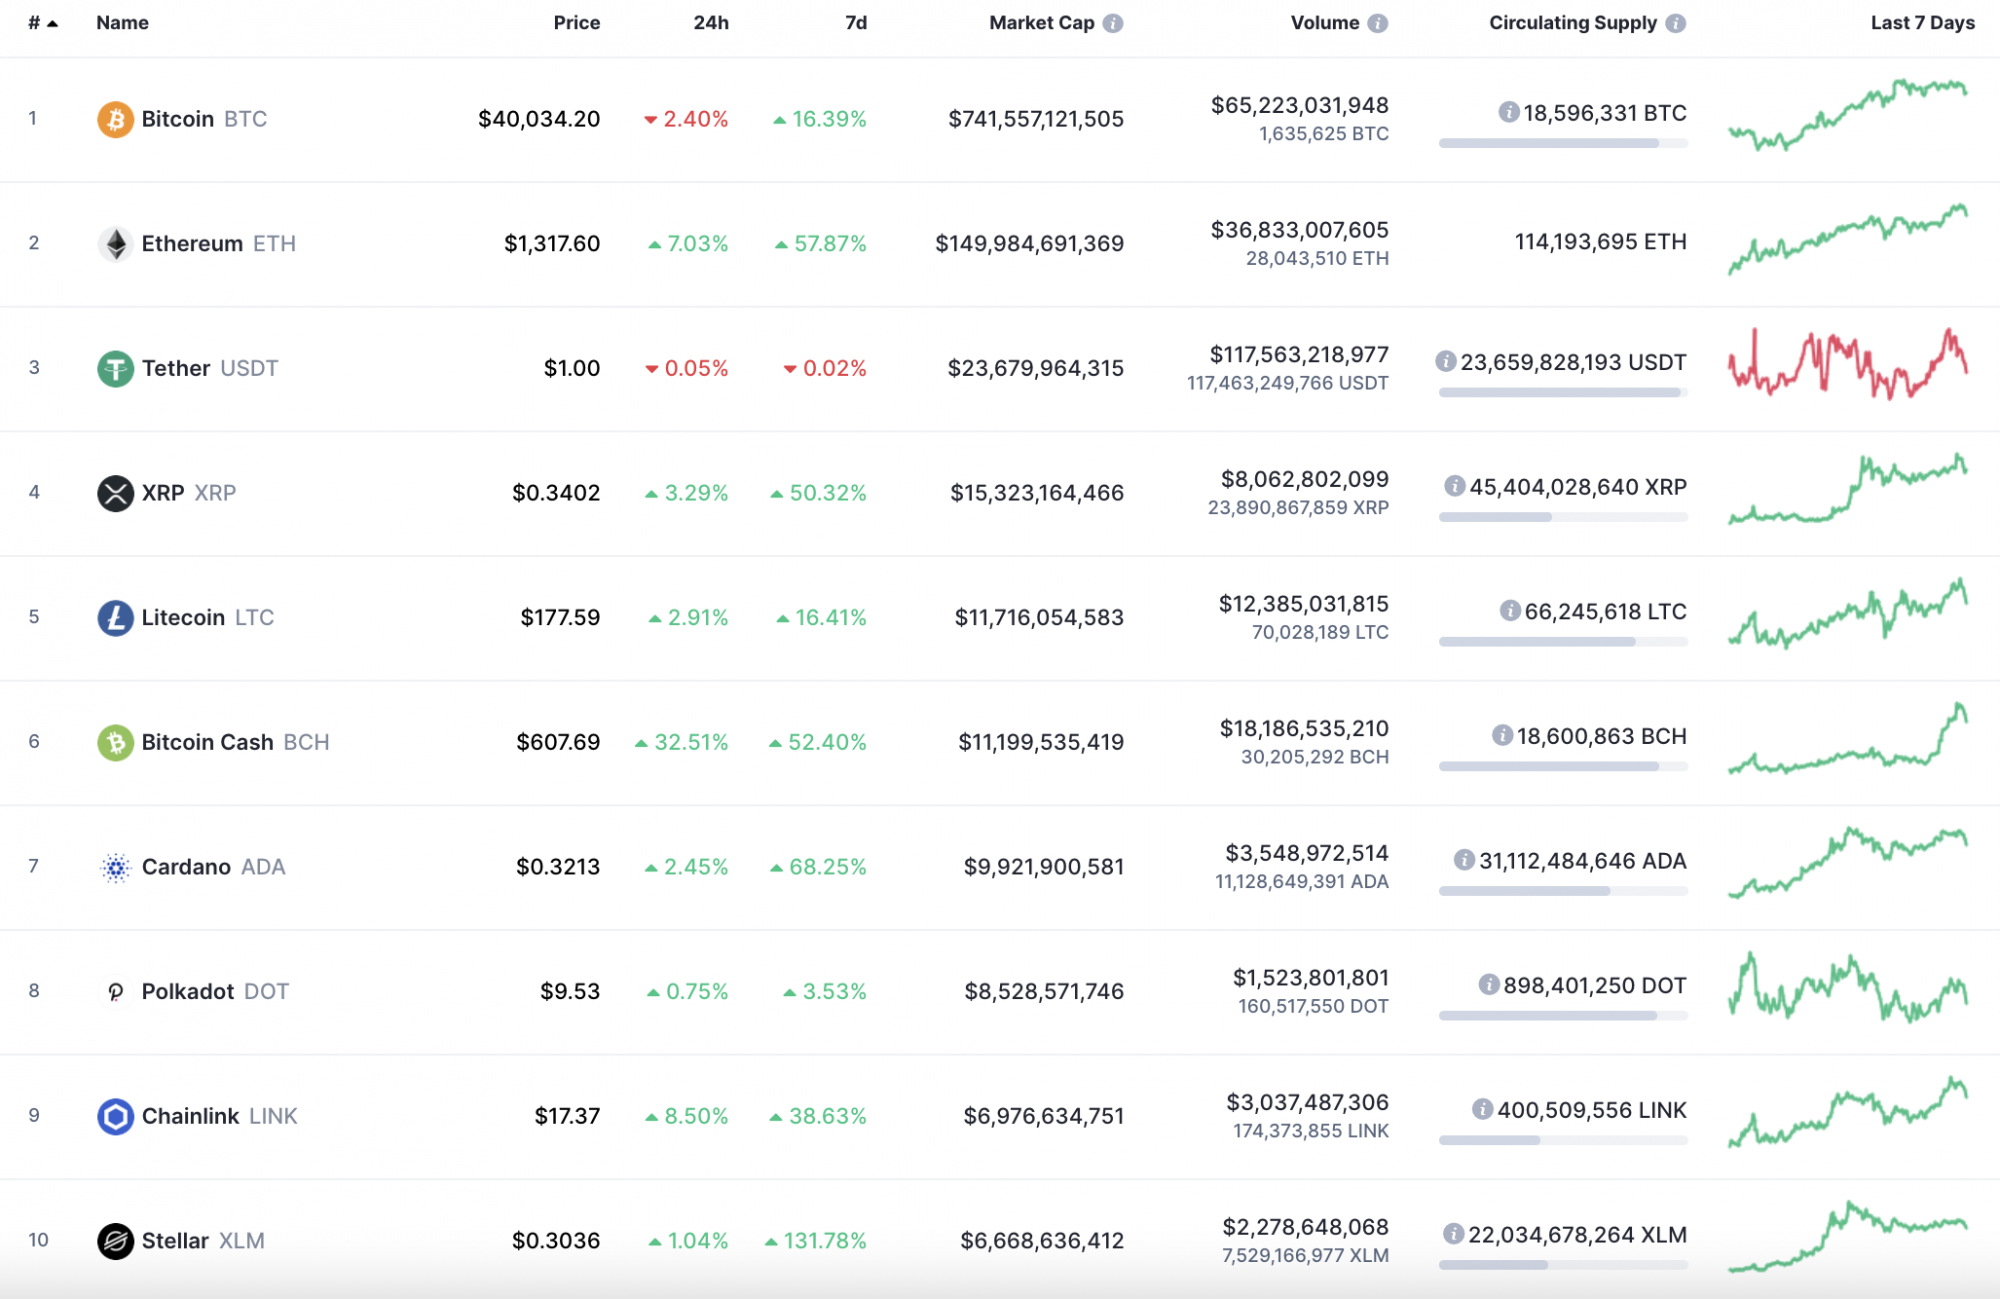2000x1299 pixels.
Task: Click the Cardano logo
Action: [115, 866]
